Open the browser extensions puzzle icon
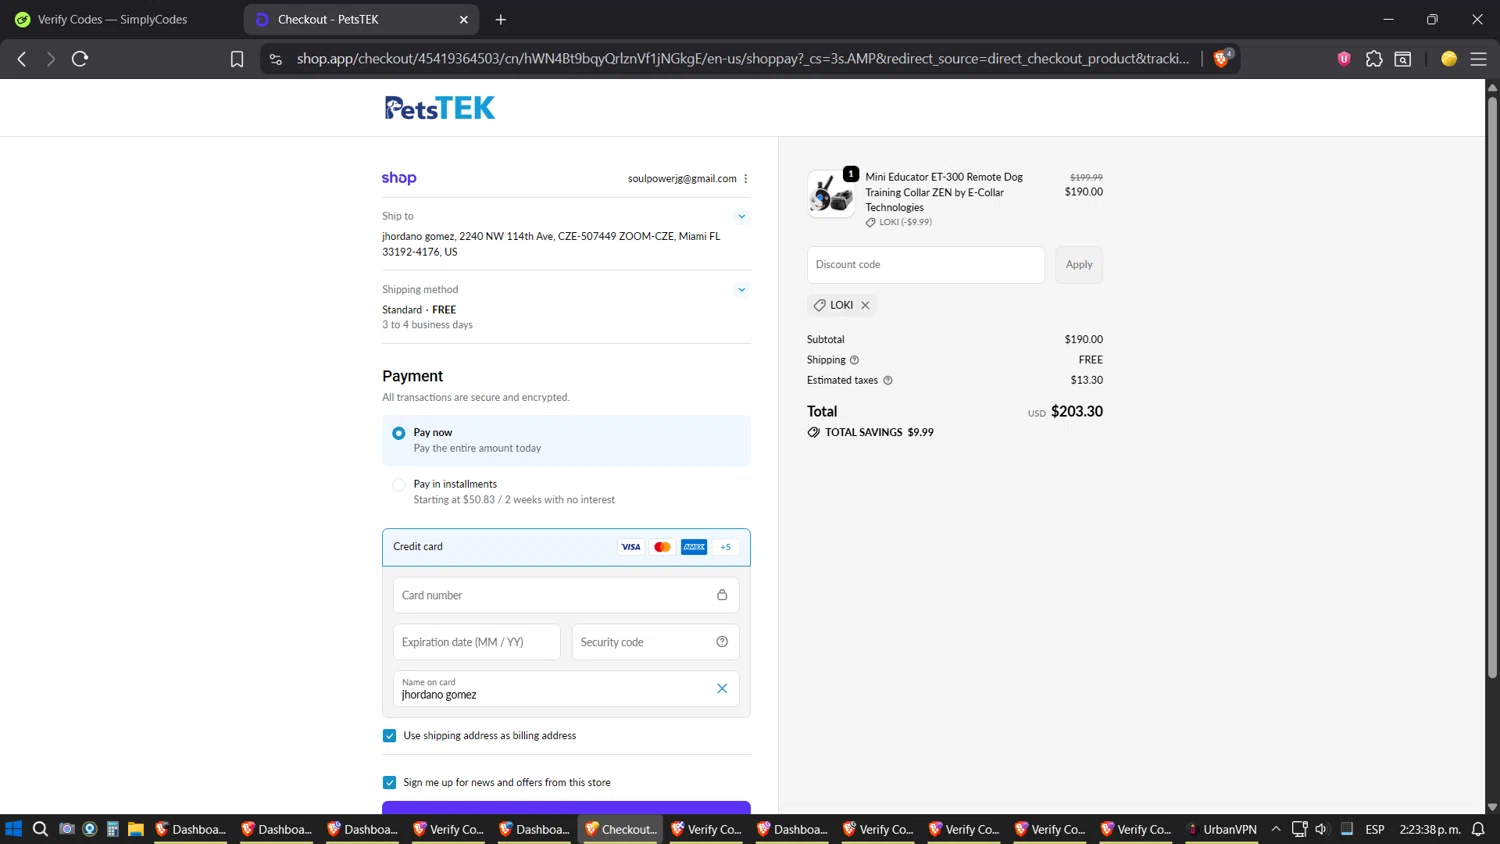1500x844 pixels. [x=1374, y=59]
